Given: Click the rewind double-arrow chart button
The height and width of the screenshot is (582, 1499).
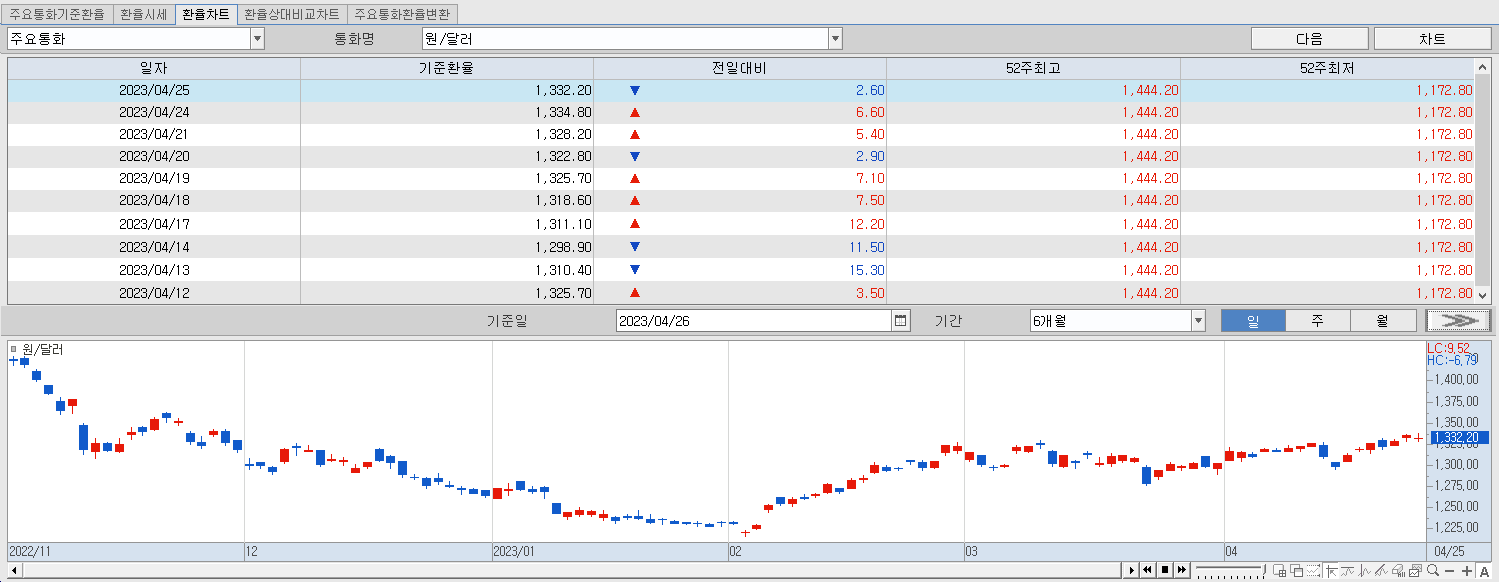Looking at the screenshot, I should (1147, 570).
